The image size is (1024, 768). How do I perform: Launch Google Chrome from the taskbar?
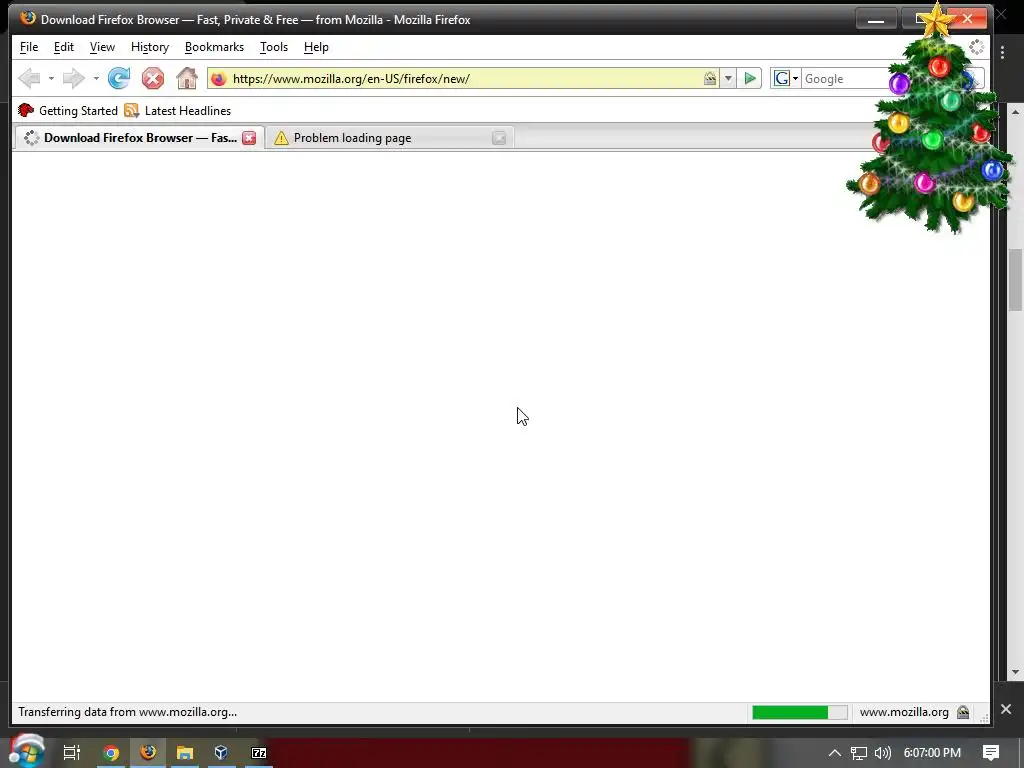click(111, 753)
